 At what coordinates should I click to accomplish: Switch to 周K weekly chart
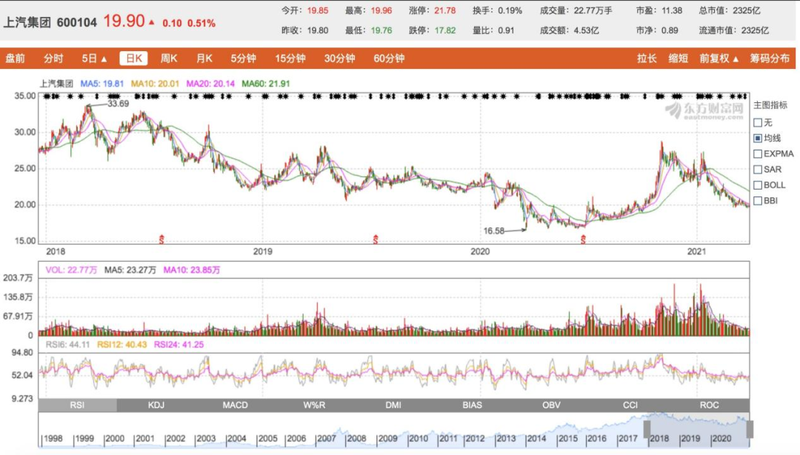[169, 59]
